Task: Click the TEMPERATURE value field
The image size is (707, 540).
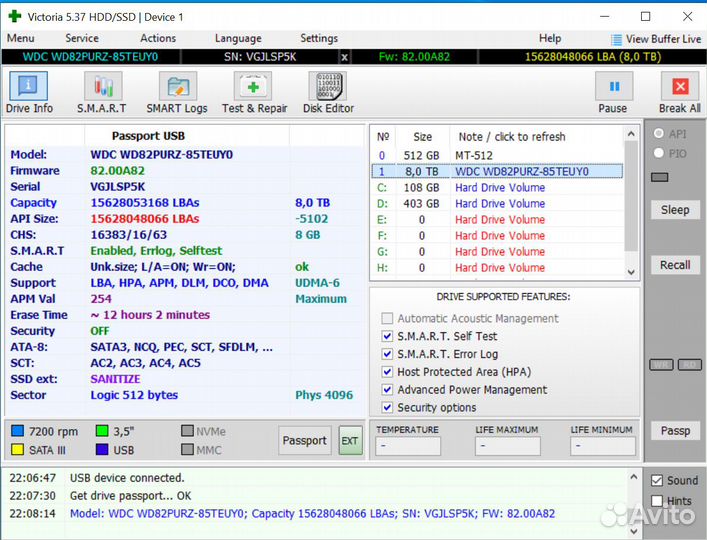Action: point(408,446)
